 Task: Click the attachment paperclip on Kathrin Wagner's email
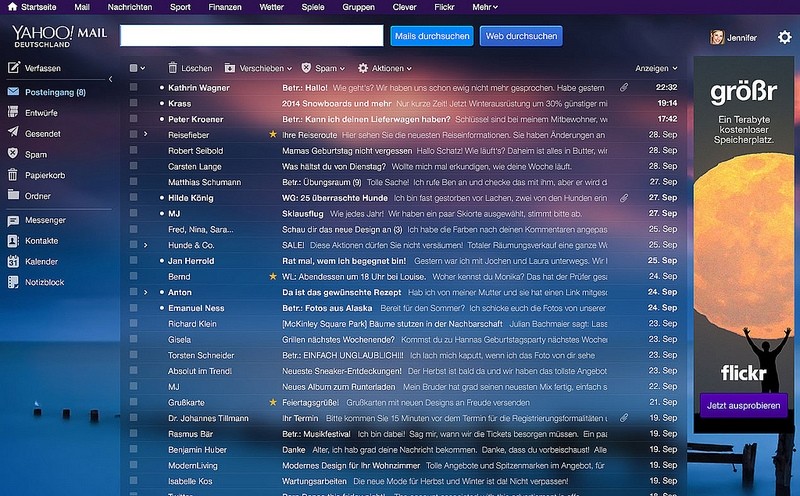(x=624, y=88)
